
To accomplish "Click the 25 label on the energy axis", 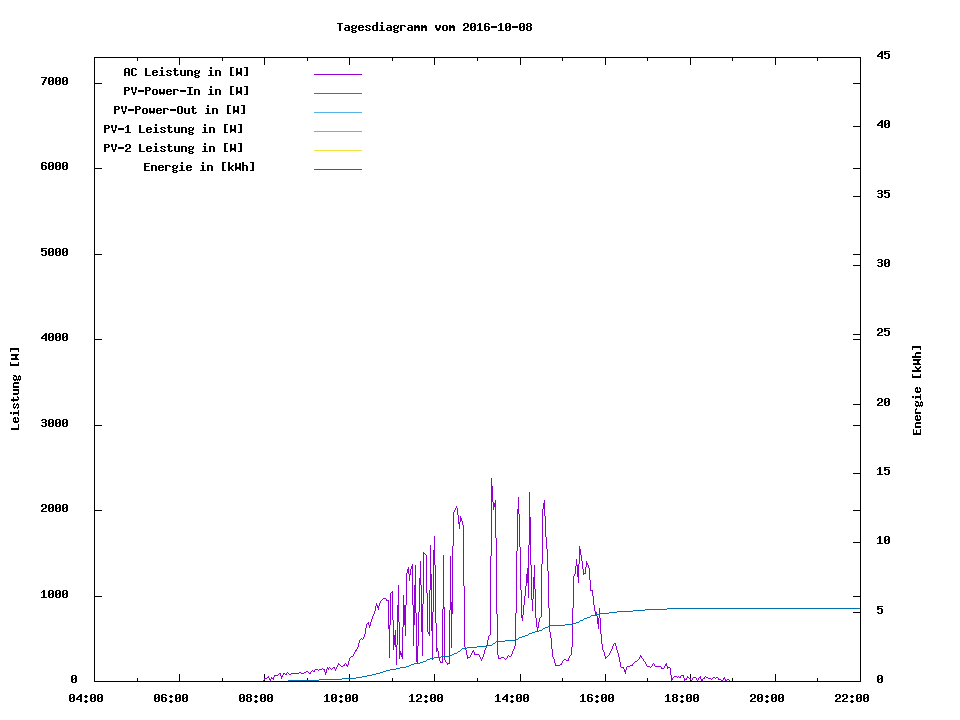I will (x=884, y=333).
